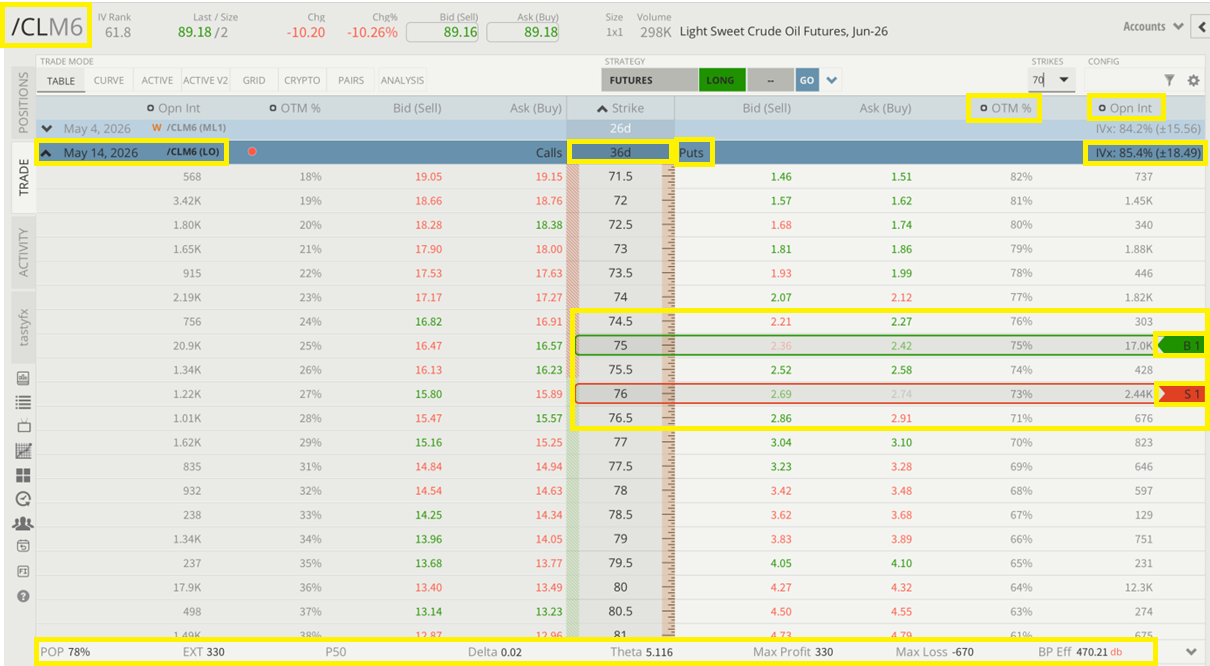Click the red S 1 order tag

pos(1181,394)
